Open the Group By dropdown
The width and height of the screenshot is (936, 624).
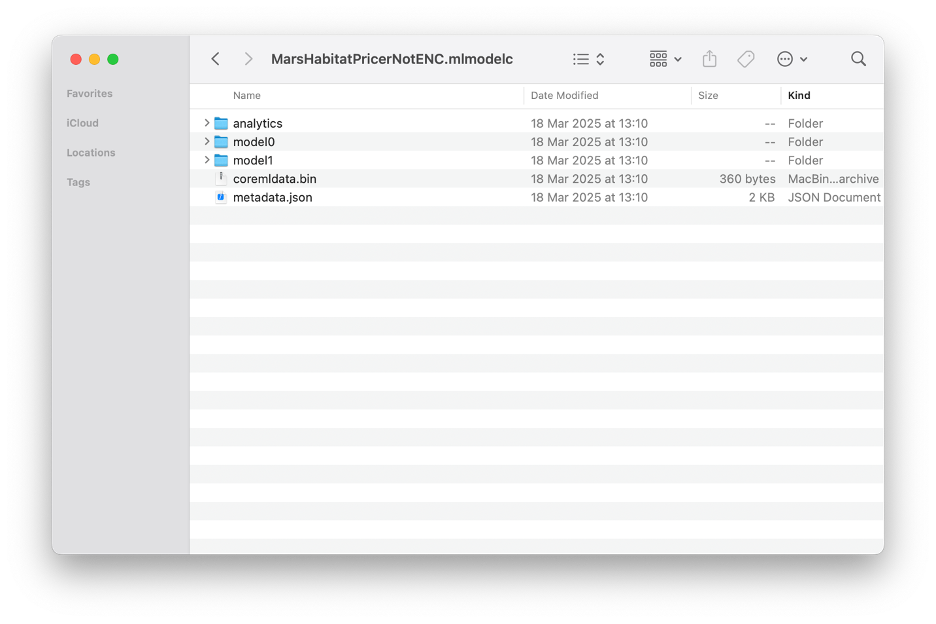tap(665, 59)
